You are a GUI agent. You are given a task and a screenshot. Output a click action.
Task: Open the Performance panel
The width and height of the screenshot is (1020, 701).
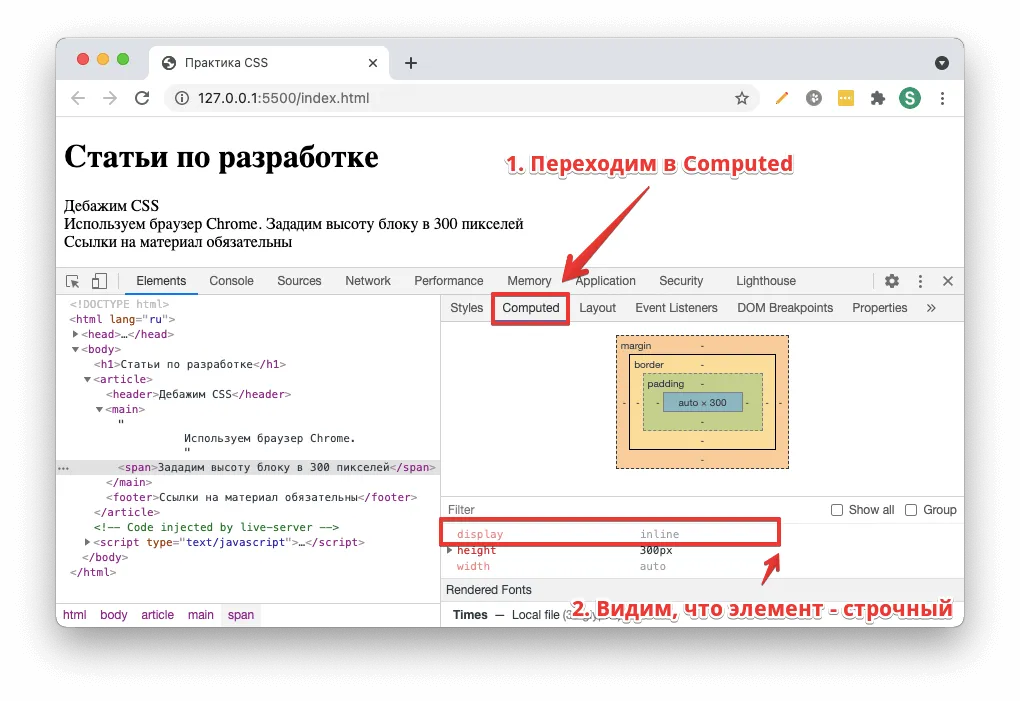[449, 281]
